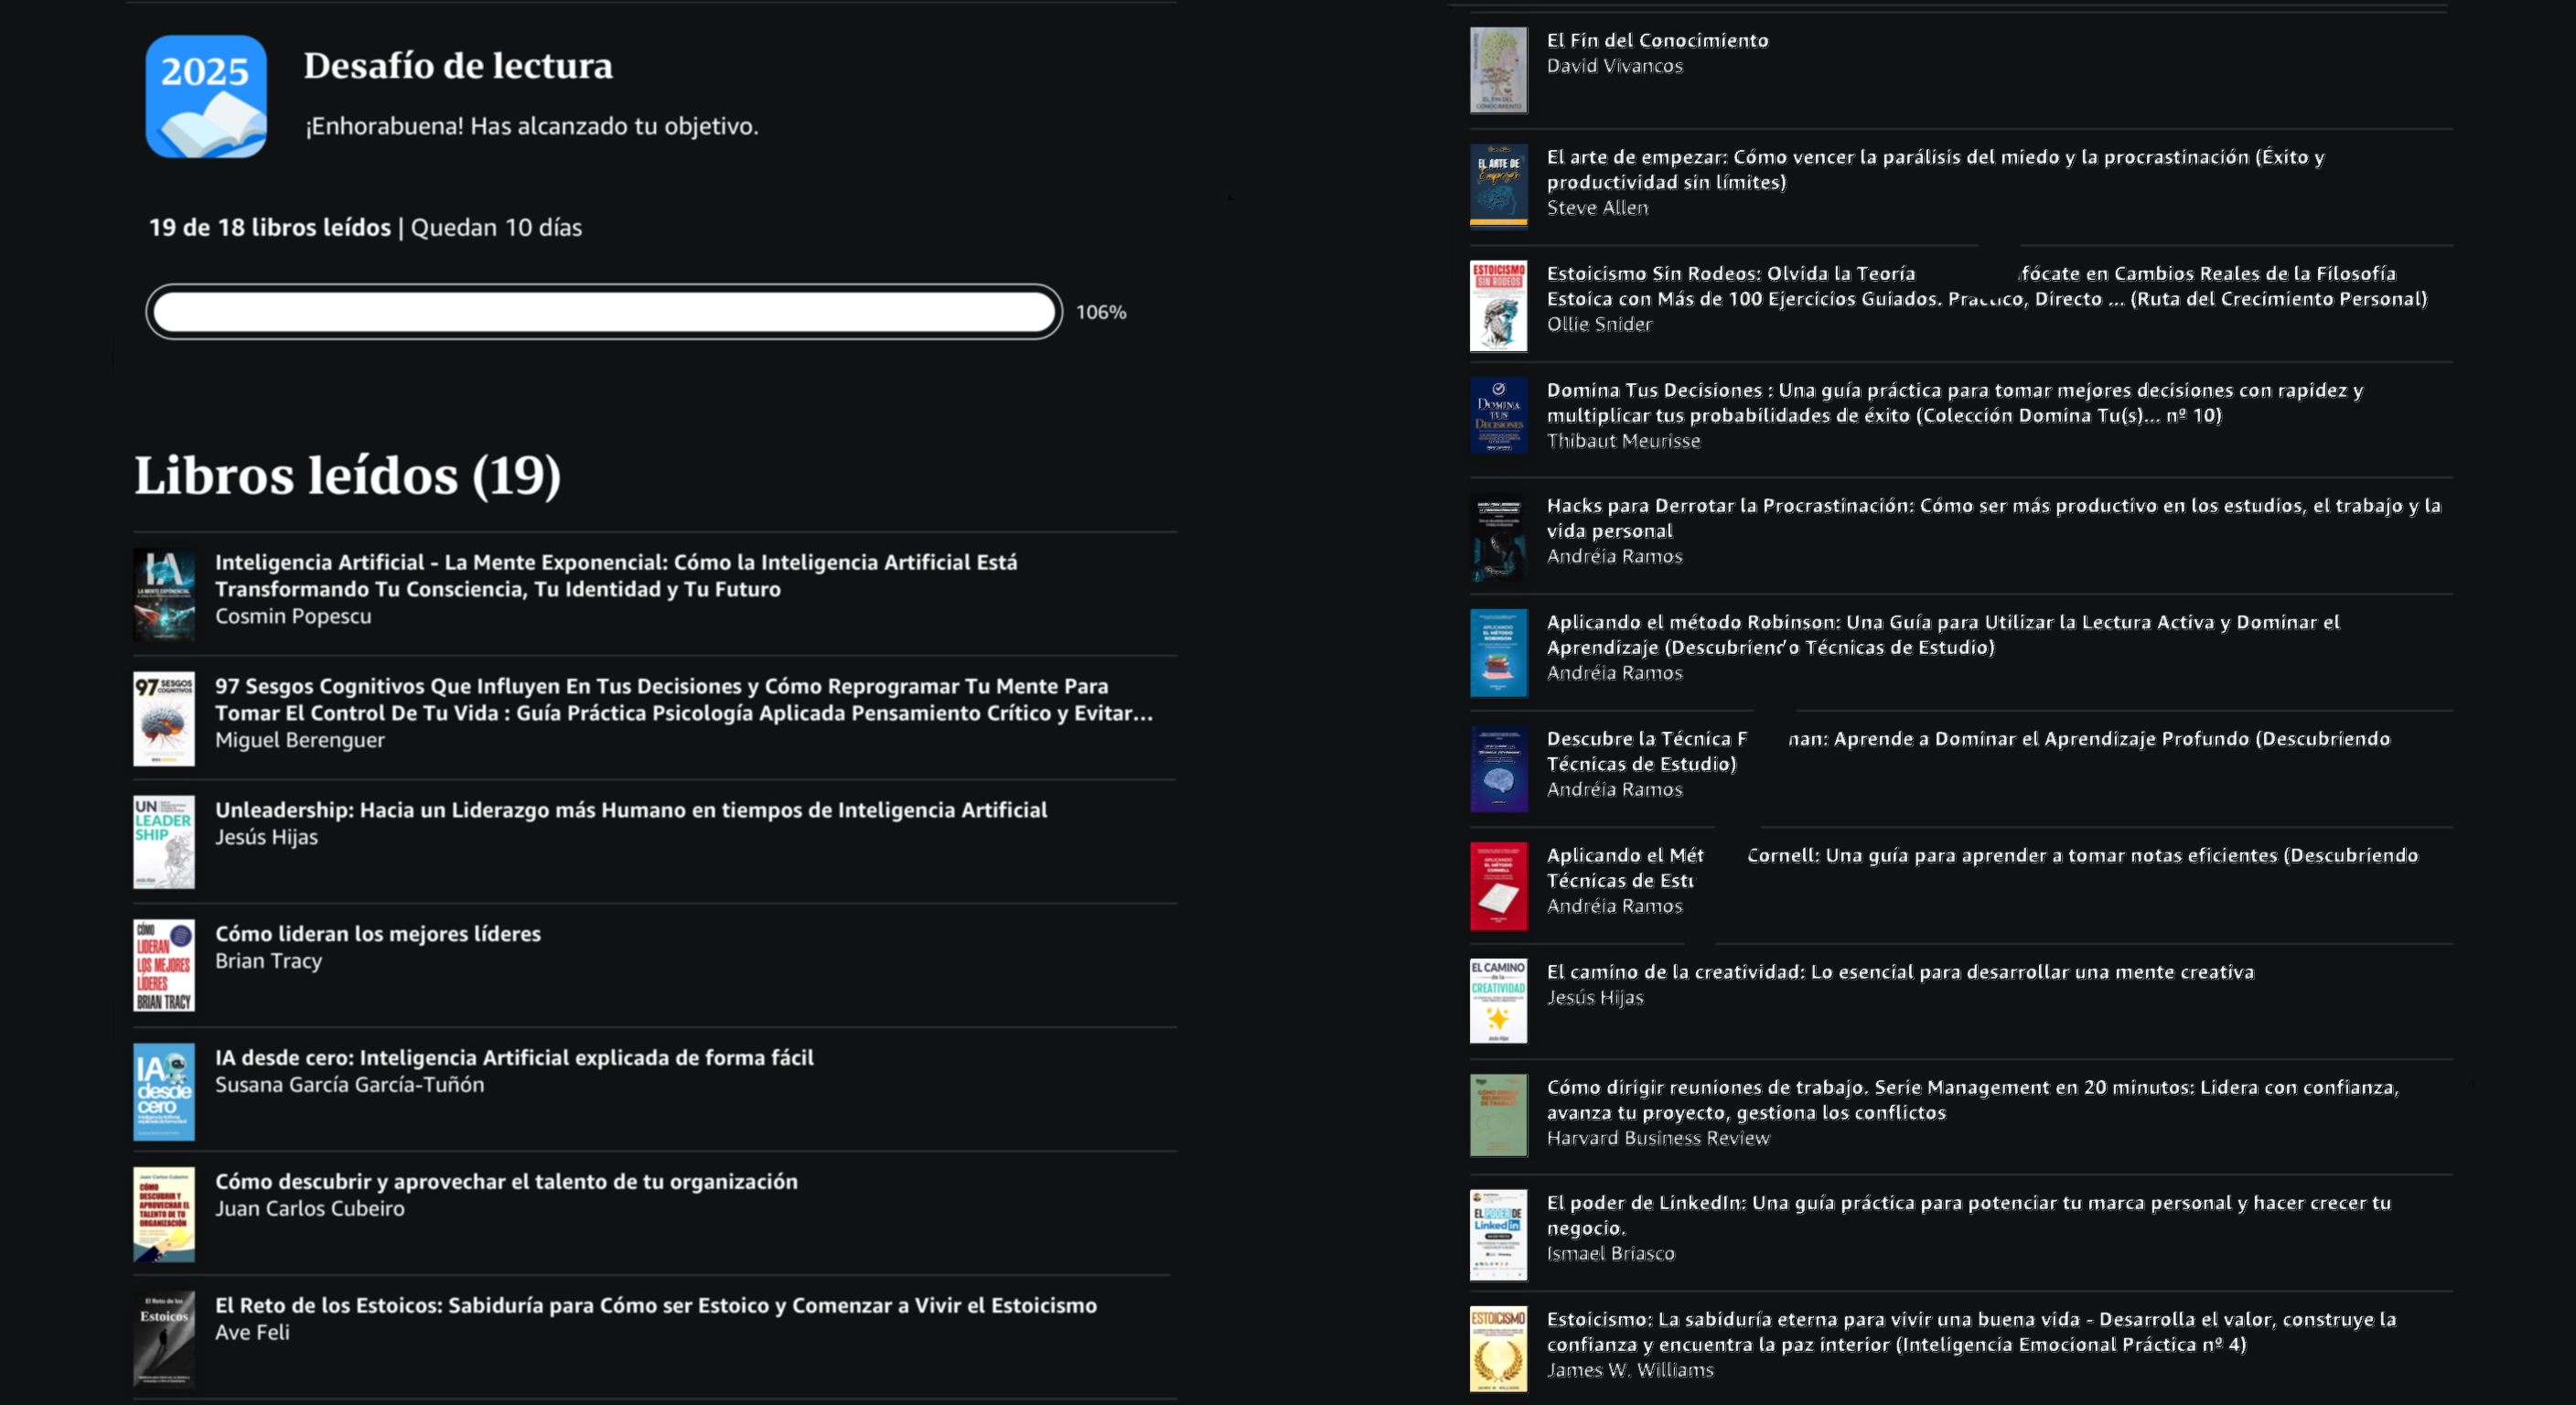The image size is (2576, 1405).
Task: Open the title Cómo descubrir y aprovechar el talento
Action: (x=506, y=1181)
